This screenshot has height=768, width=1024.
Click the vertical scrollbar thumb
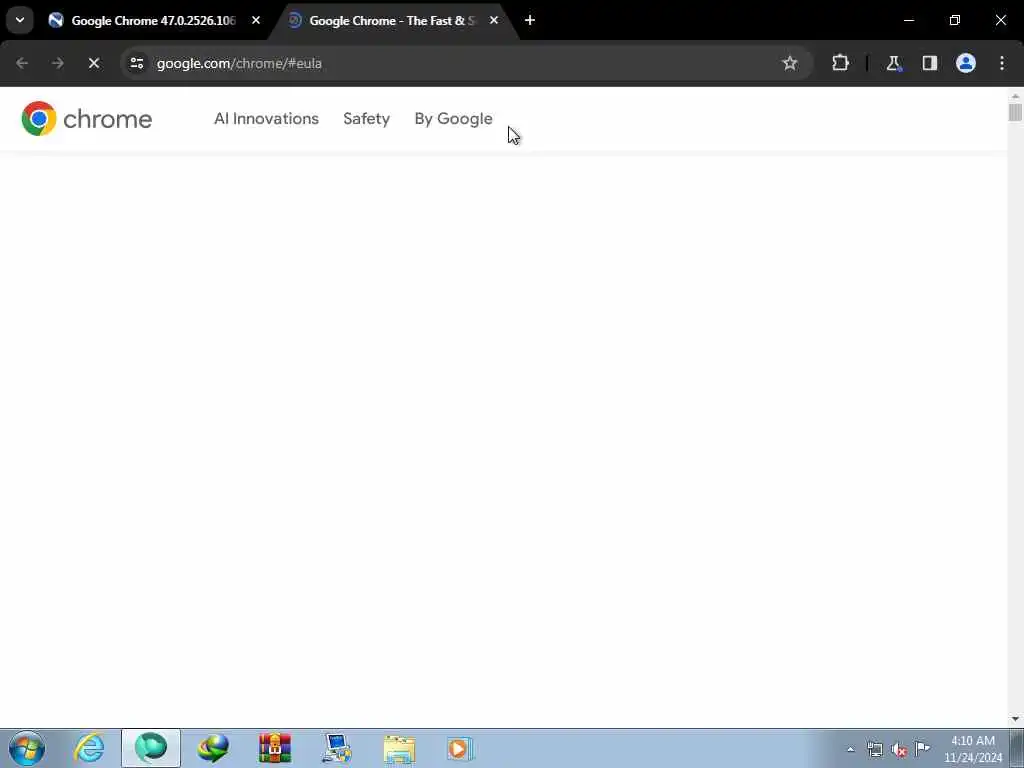(x=1015, y=112)
